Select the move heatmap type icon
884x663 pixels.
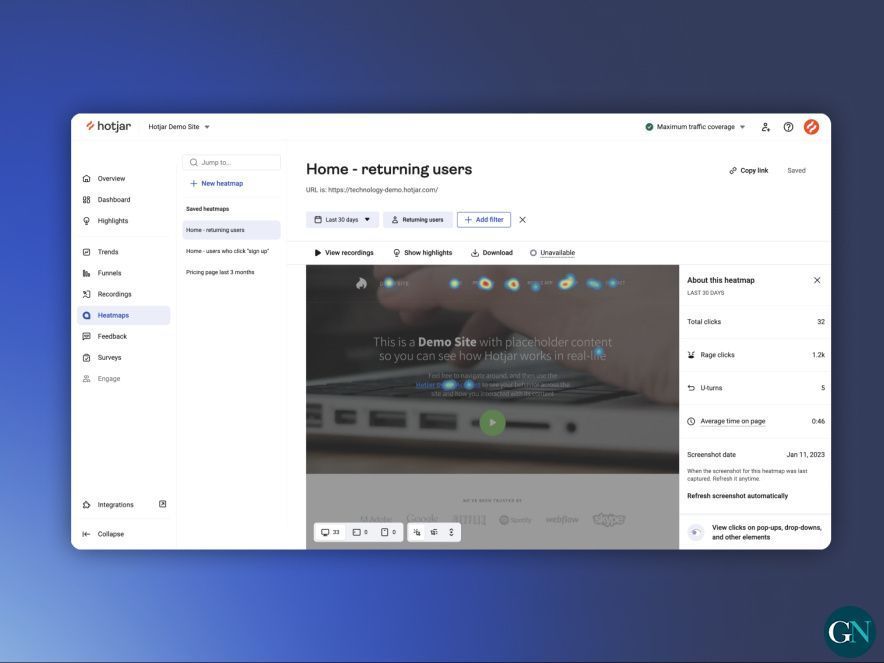click(434, 532)
